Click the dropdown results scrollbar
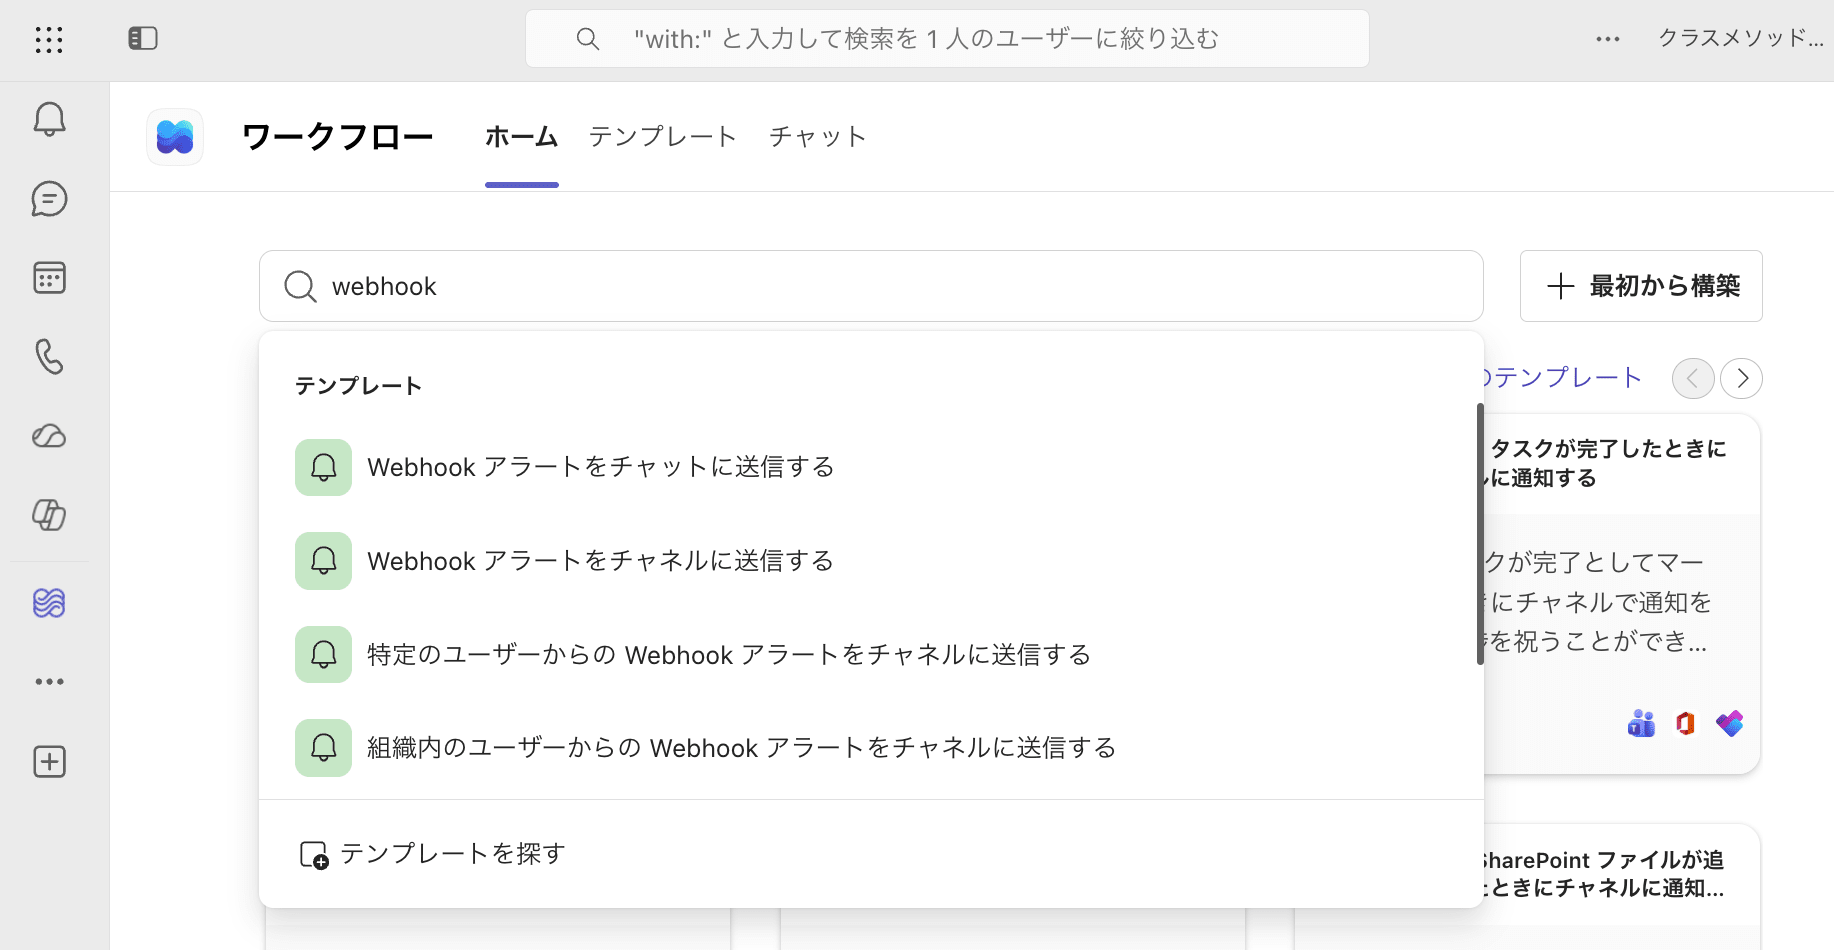 (1480, 535)
